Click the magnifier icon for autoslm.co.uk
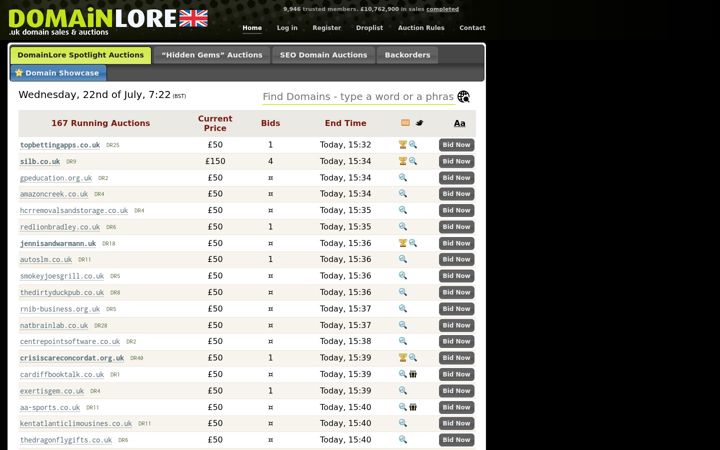The width and height of the screenshot is (720, 450). point(403,259)
